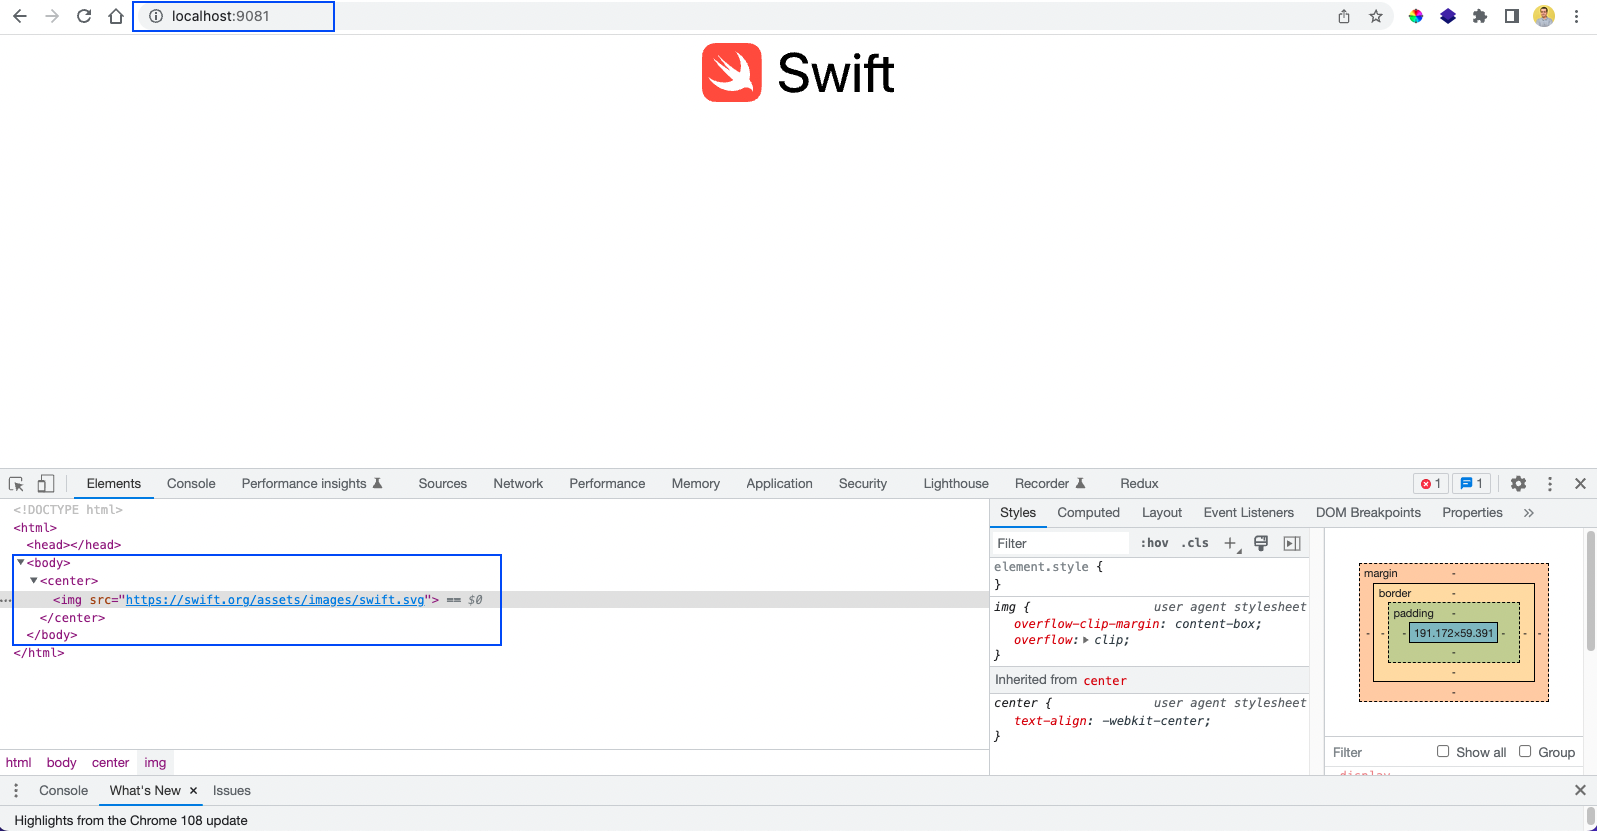Image resolution: width=1597 pixels, height=831 pixels.
Task: Toggle element classes with .cls button
Action: (1194, 543)
